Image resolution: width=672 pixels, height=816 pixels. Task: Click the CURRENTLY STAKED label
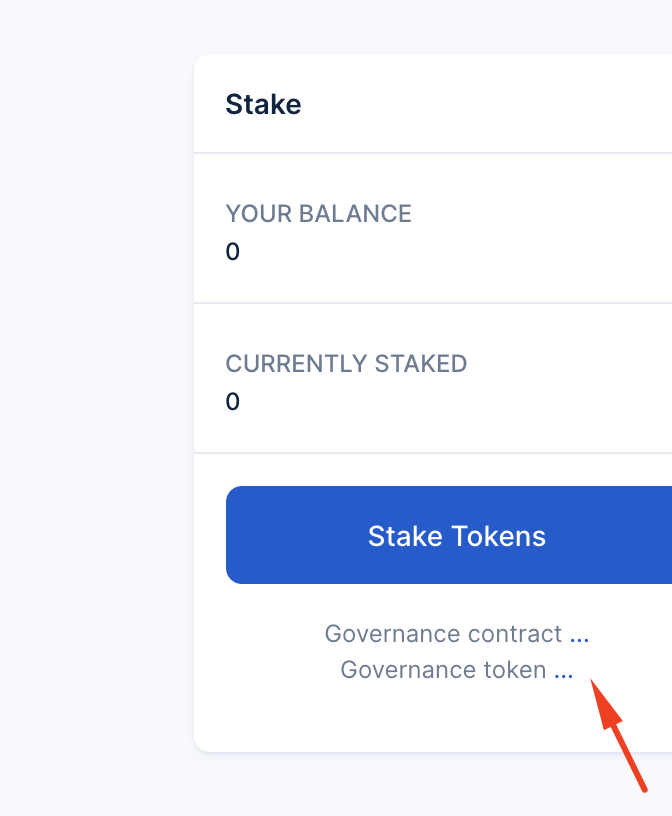tap(346, 364)
